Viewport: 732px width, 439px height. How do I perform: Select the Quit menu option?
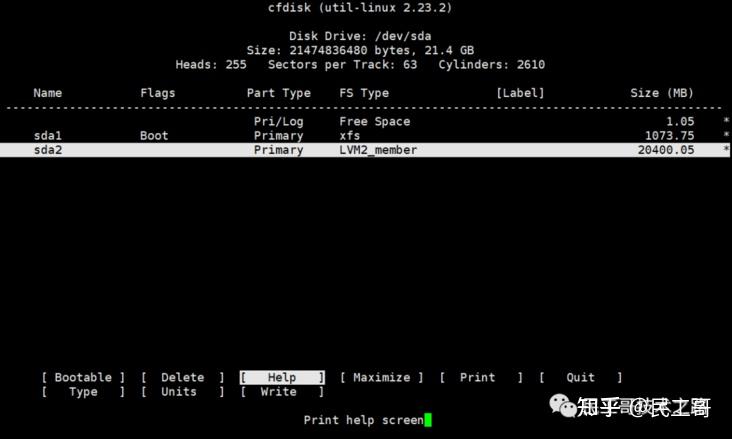pyautogui.click(x=580, y=377)
